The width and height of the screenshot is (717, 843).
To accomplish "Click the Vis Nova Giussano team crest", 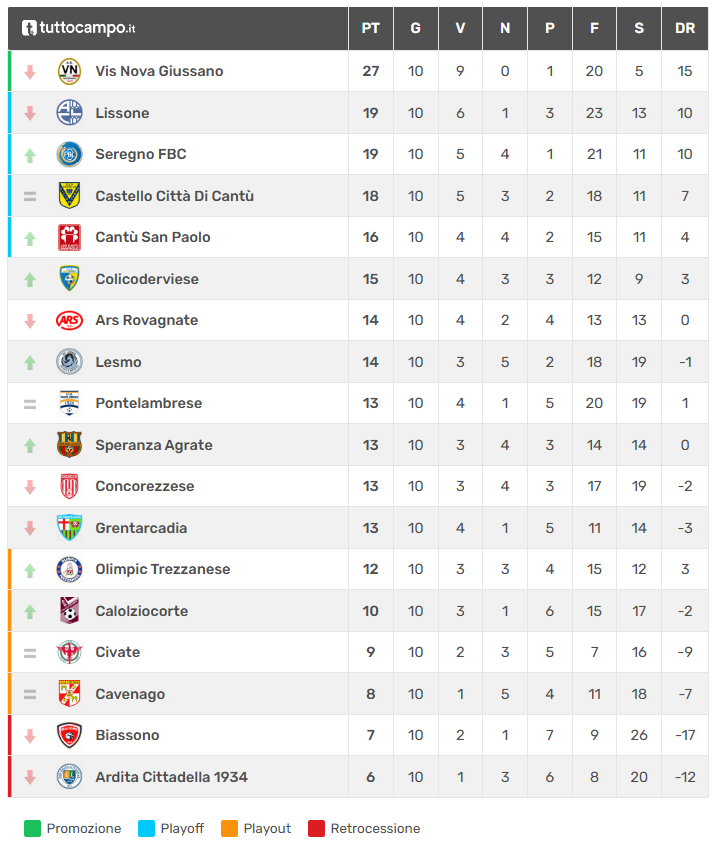I will pyautogui.click(x=69, y=71).
